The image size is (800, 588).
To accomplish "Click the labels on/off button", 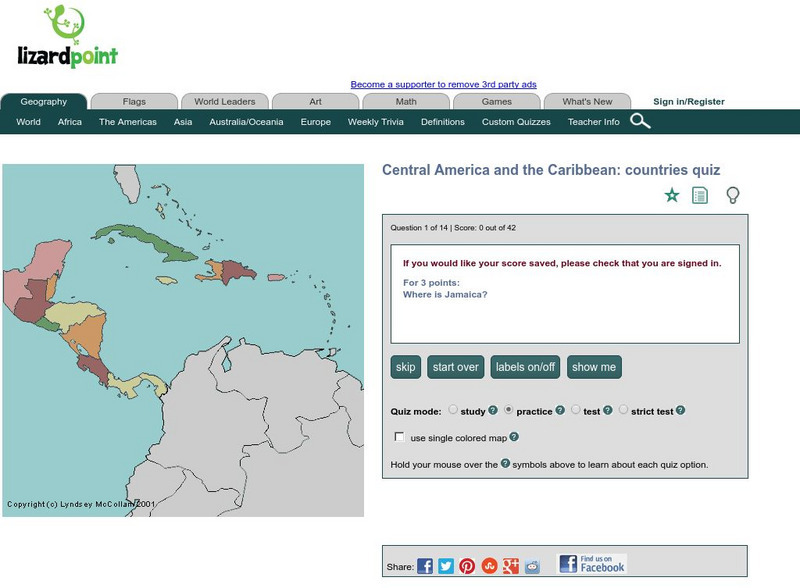I will point(525,367).
